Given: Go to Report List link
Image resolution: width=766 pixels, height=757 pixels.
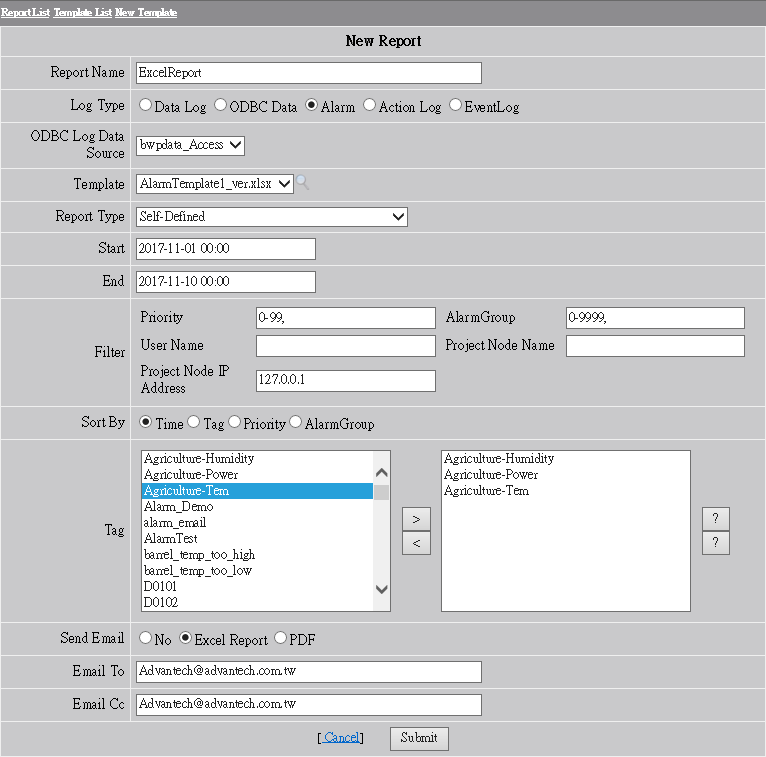Looking at the screenshot, I should 25,12.
